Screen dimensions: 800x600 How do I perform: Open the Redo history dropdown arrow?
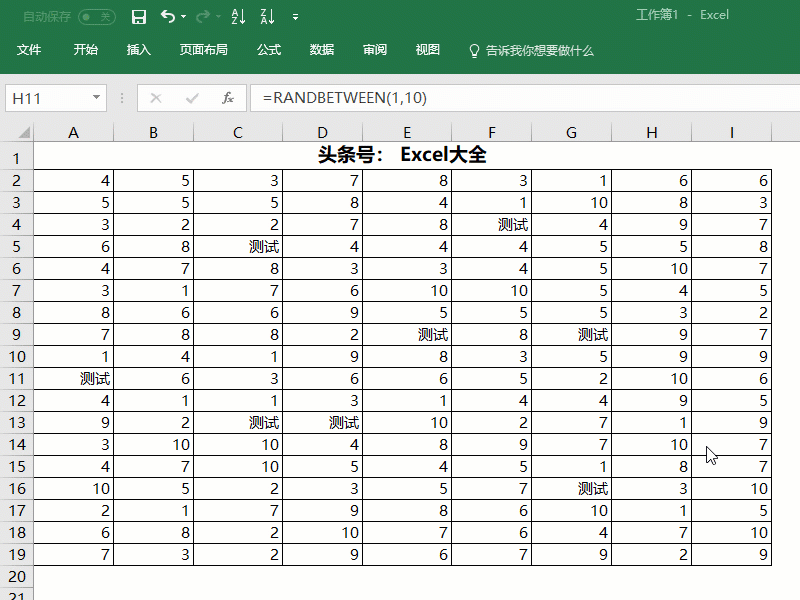[218, 17]
